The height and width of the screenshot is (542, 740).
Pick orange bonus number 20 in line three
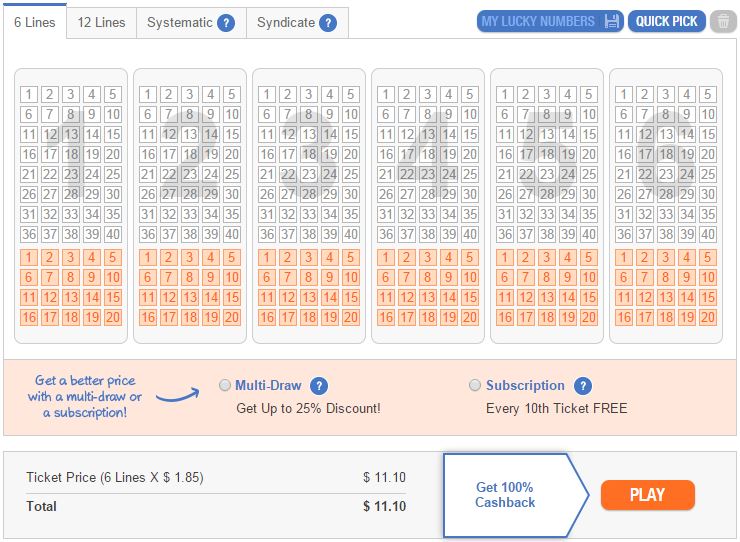tap(351, 317)
